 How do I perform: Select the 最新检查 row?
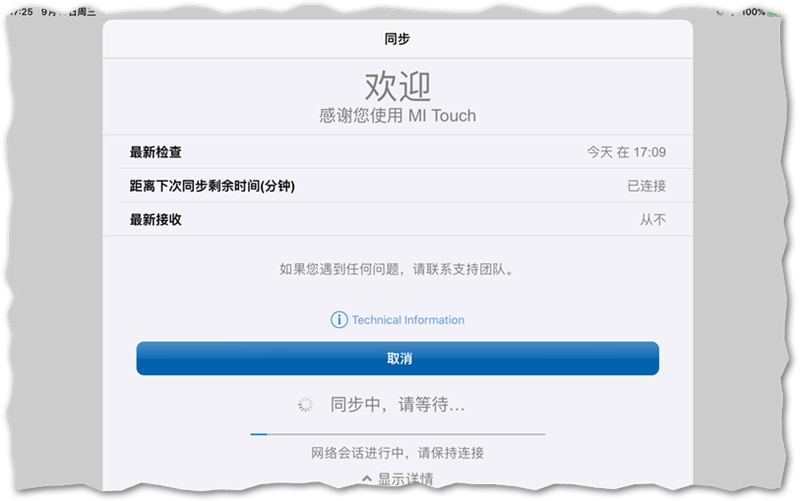coord(397,152)
